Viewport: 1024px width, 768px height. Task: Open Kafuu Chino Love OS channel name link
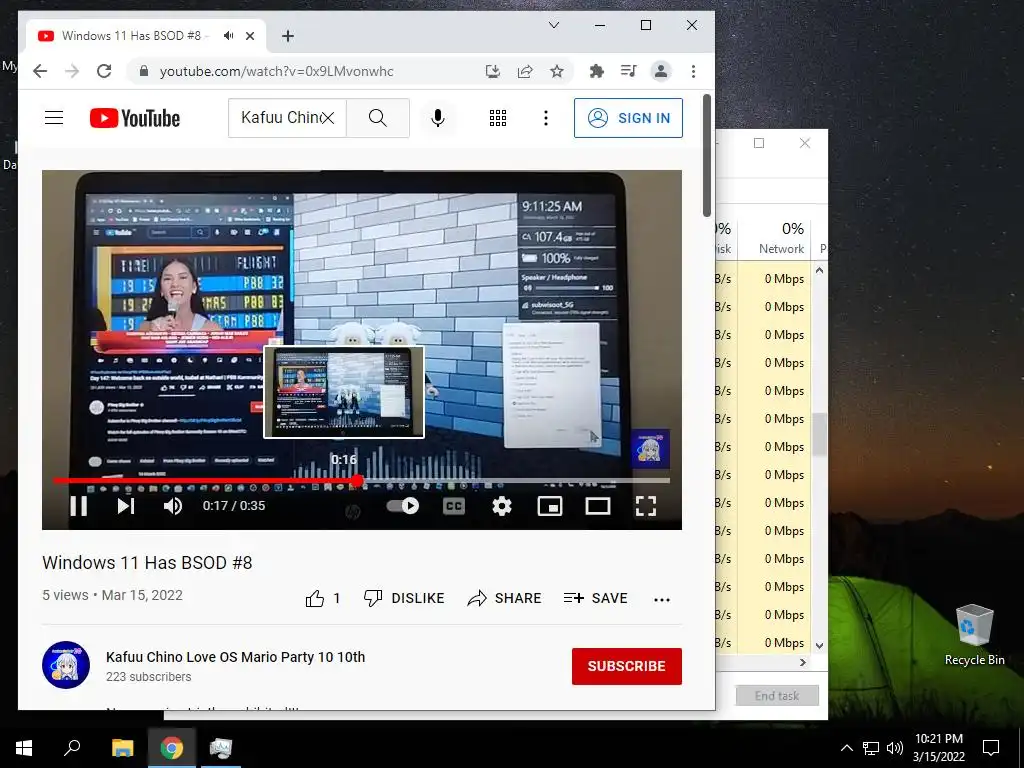236,657
